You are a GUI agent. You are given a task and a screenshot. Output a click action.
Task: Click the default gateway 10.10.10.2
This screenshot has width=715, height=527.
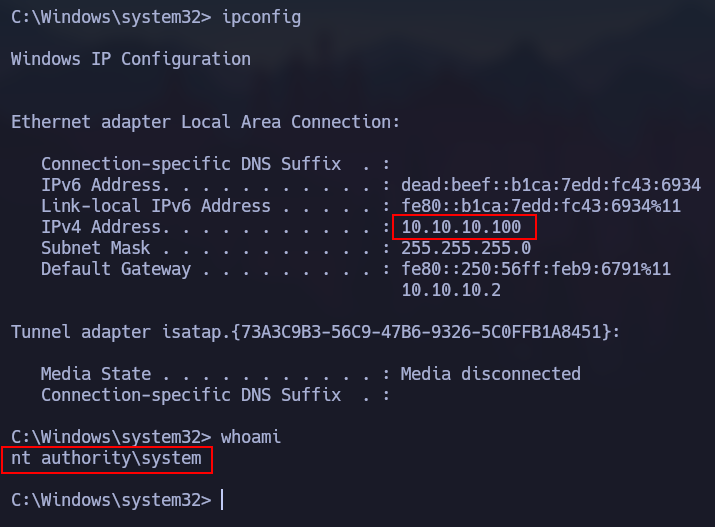[x=451, y=290]
